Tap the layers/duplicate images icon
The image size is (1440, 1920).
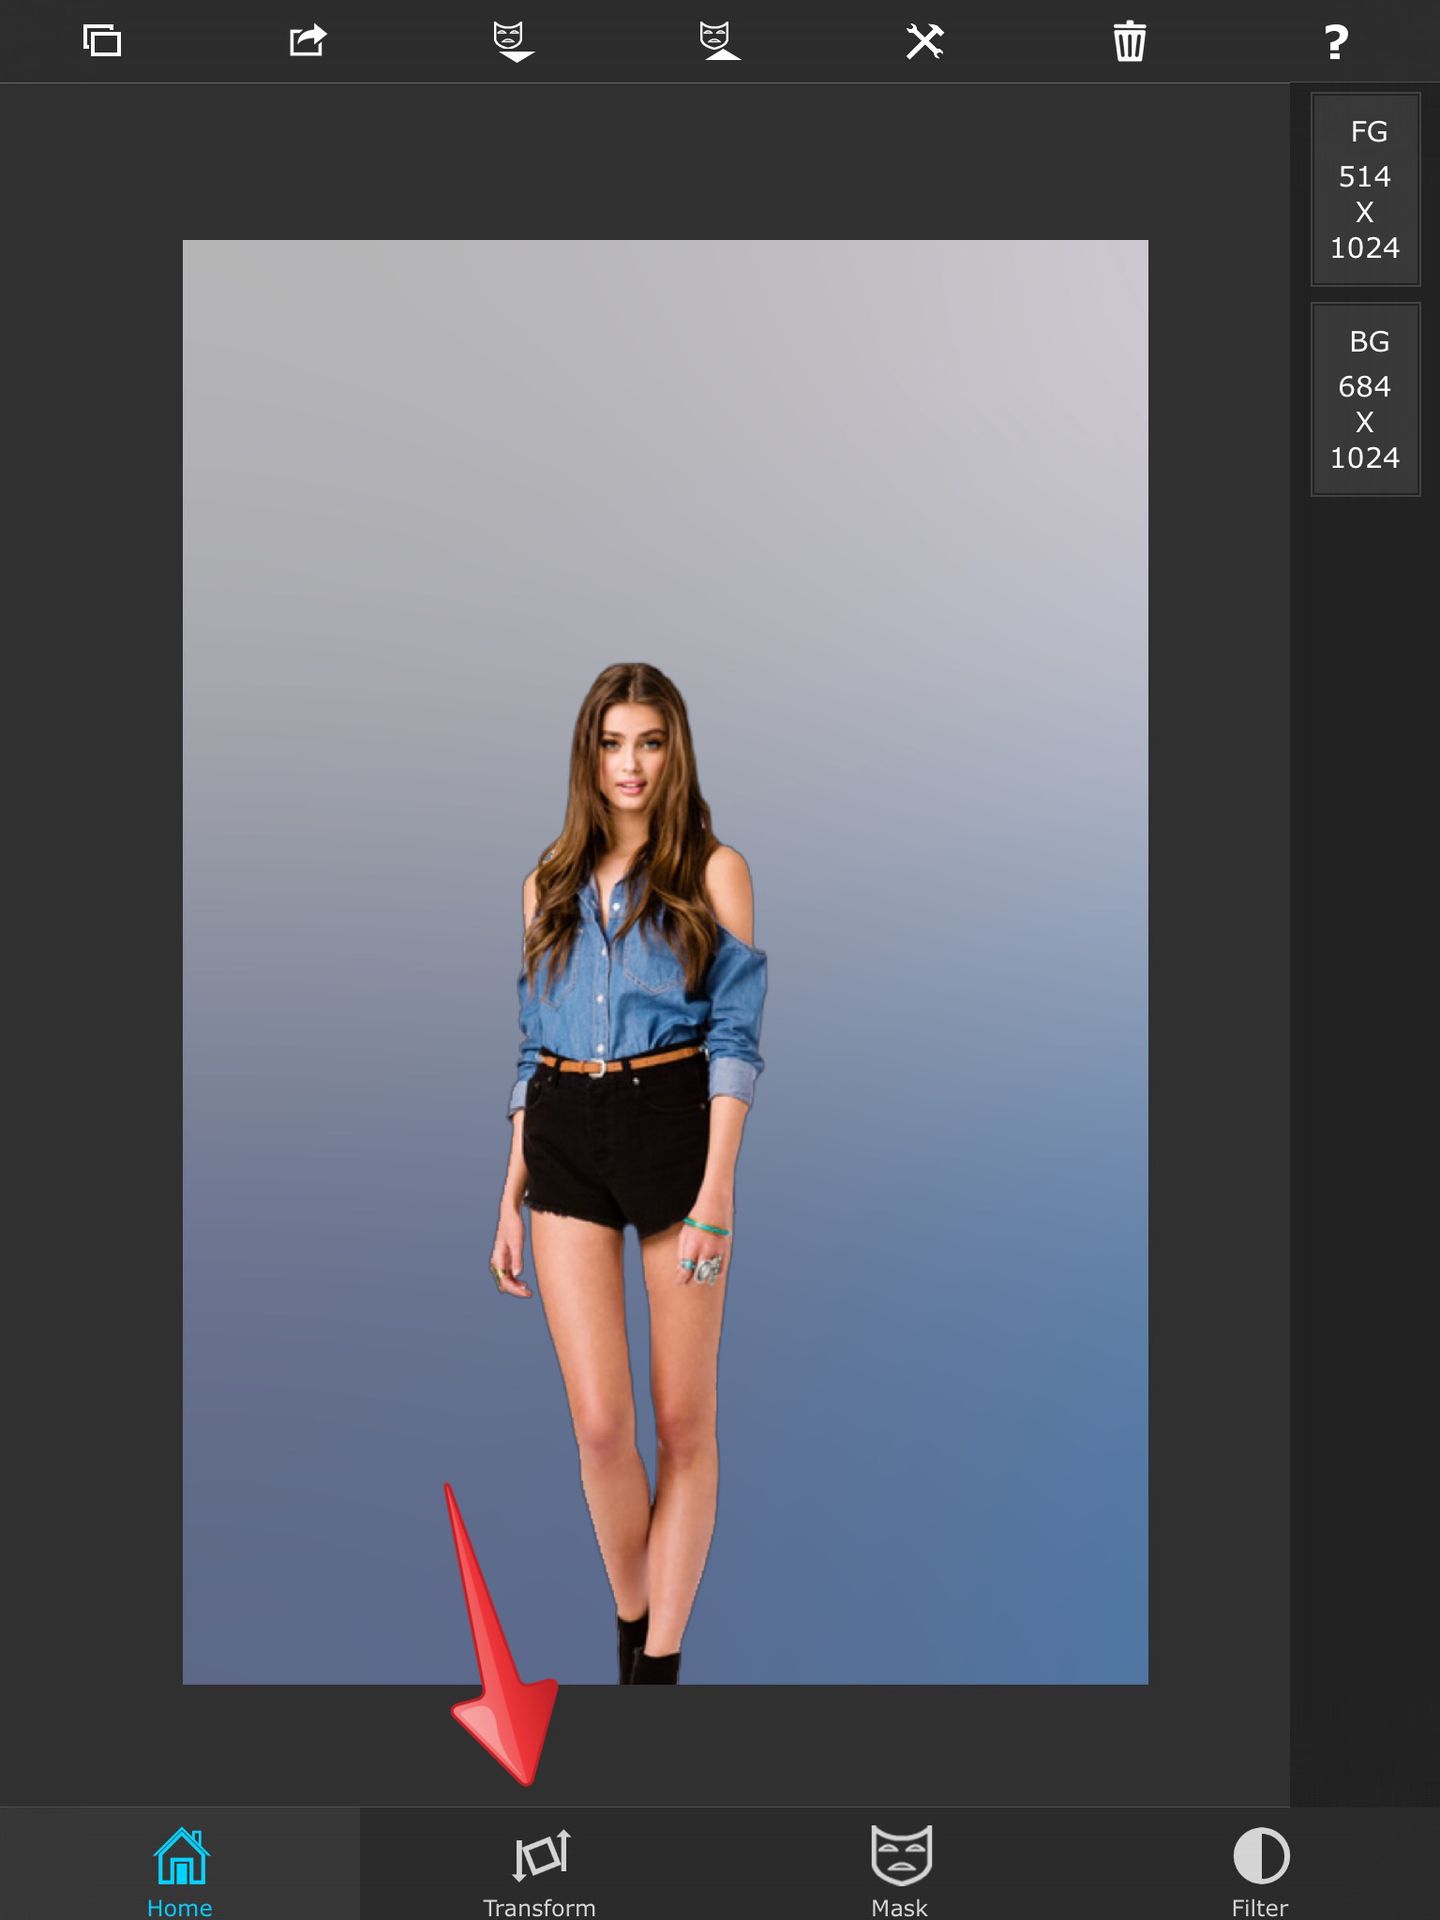(102, 41)
